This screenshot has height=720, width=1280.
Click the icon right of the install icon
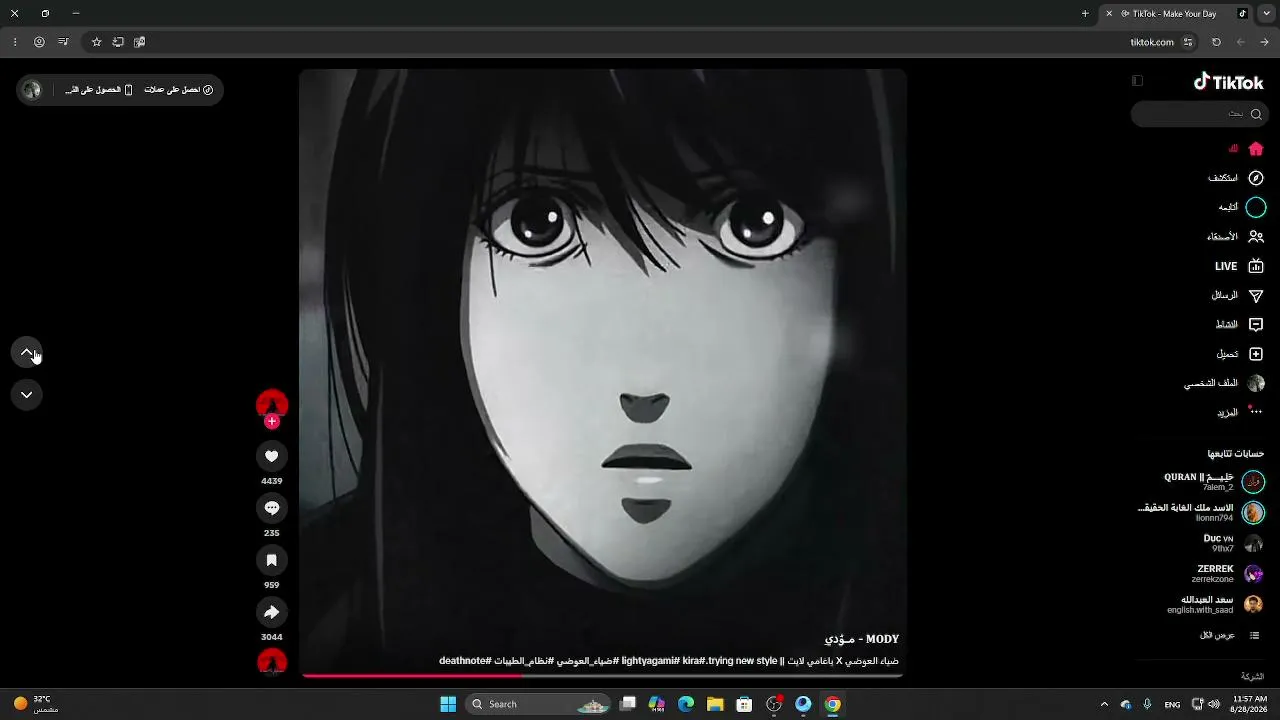pyautogui.click(x=140, y=42)
